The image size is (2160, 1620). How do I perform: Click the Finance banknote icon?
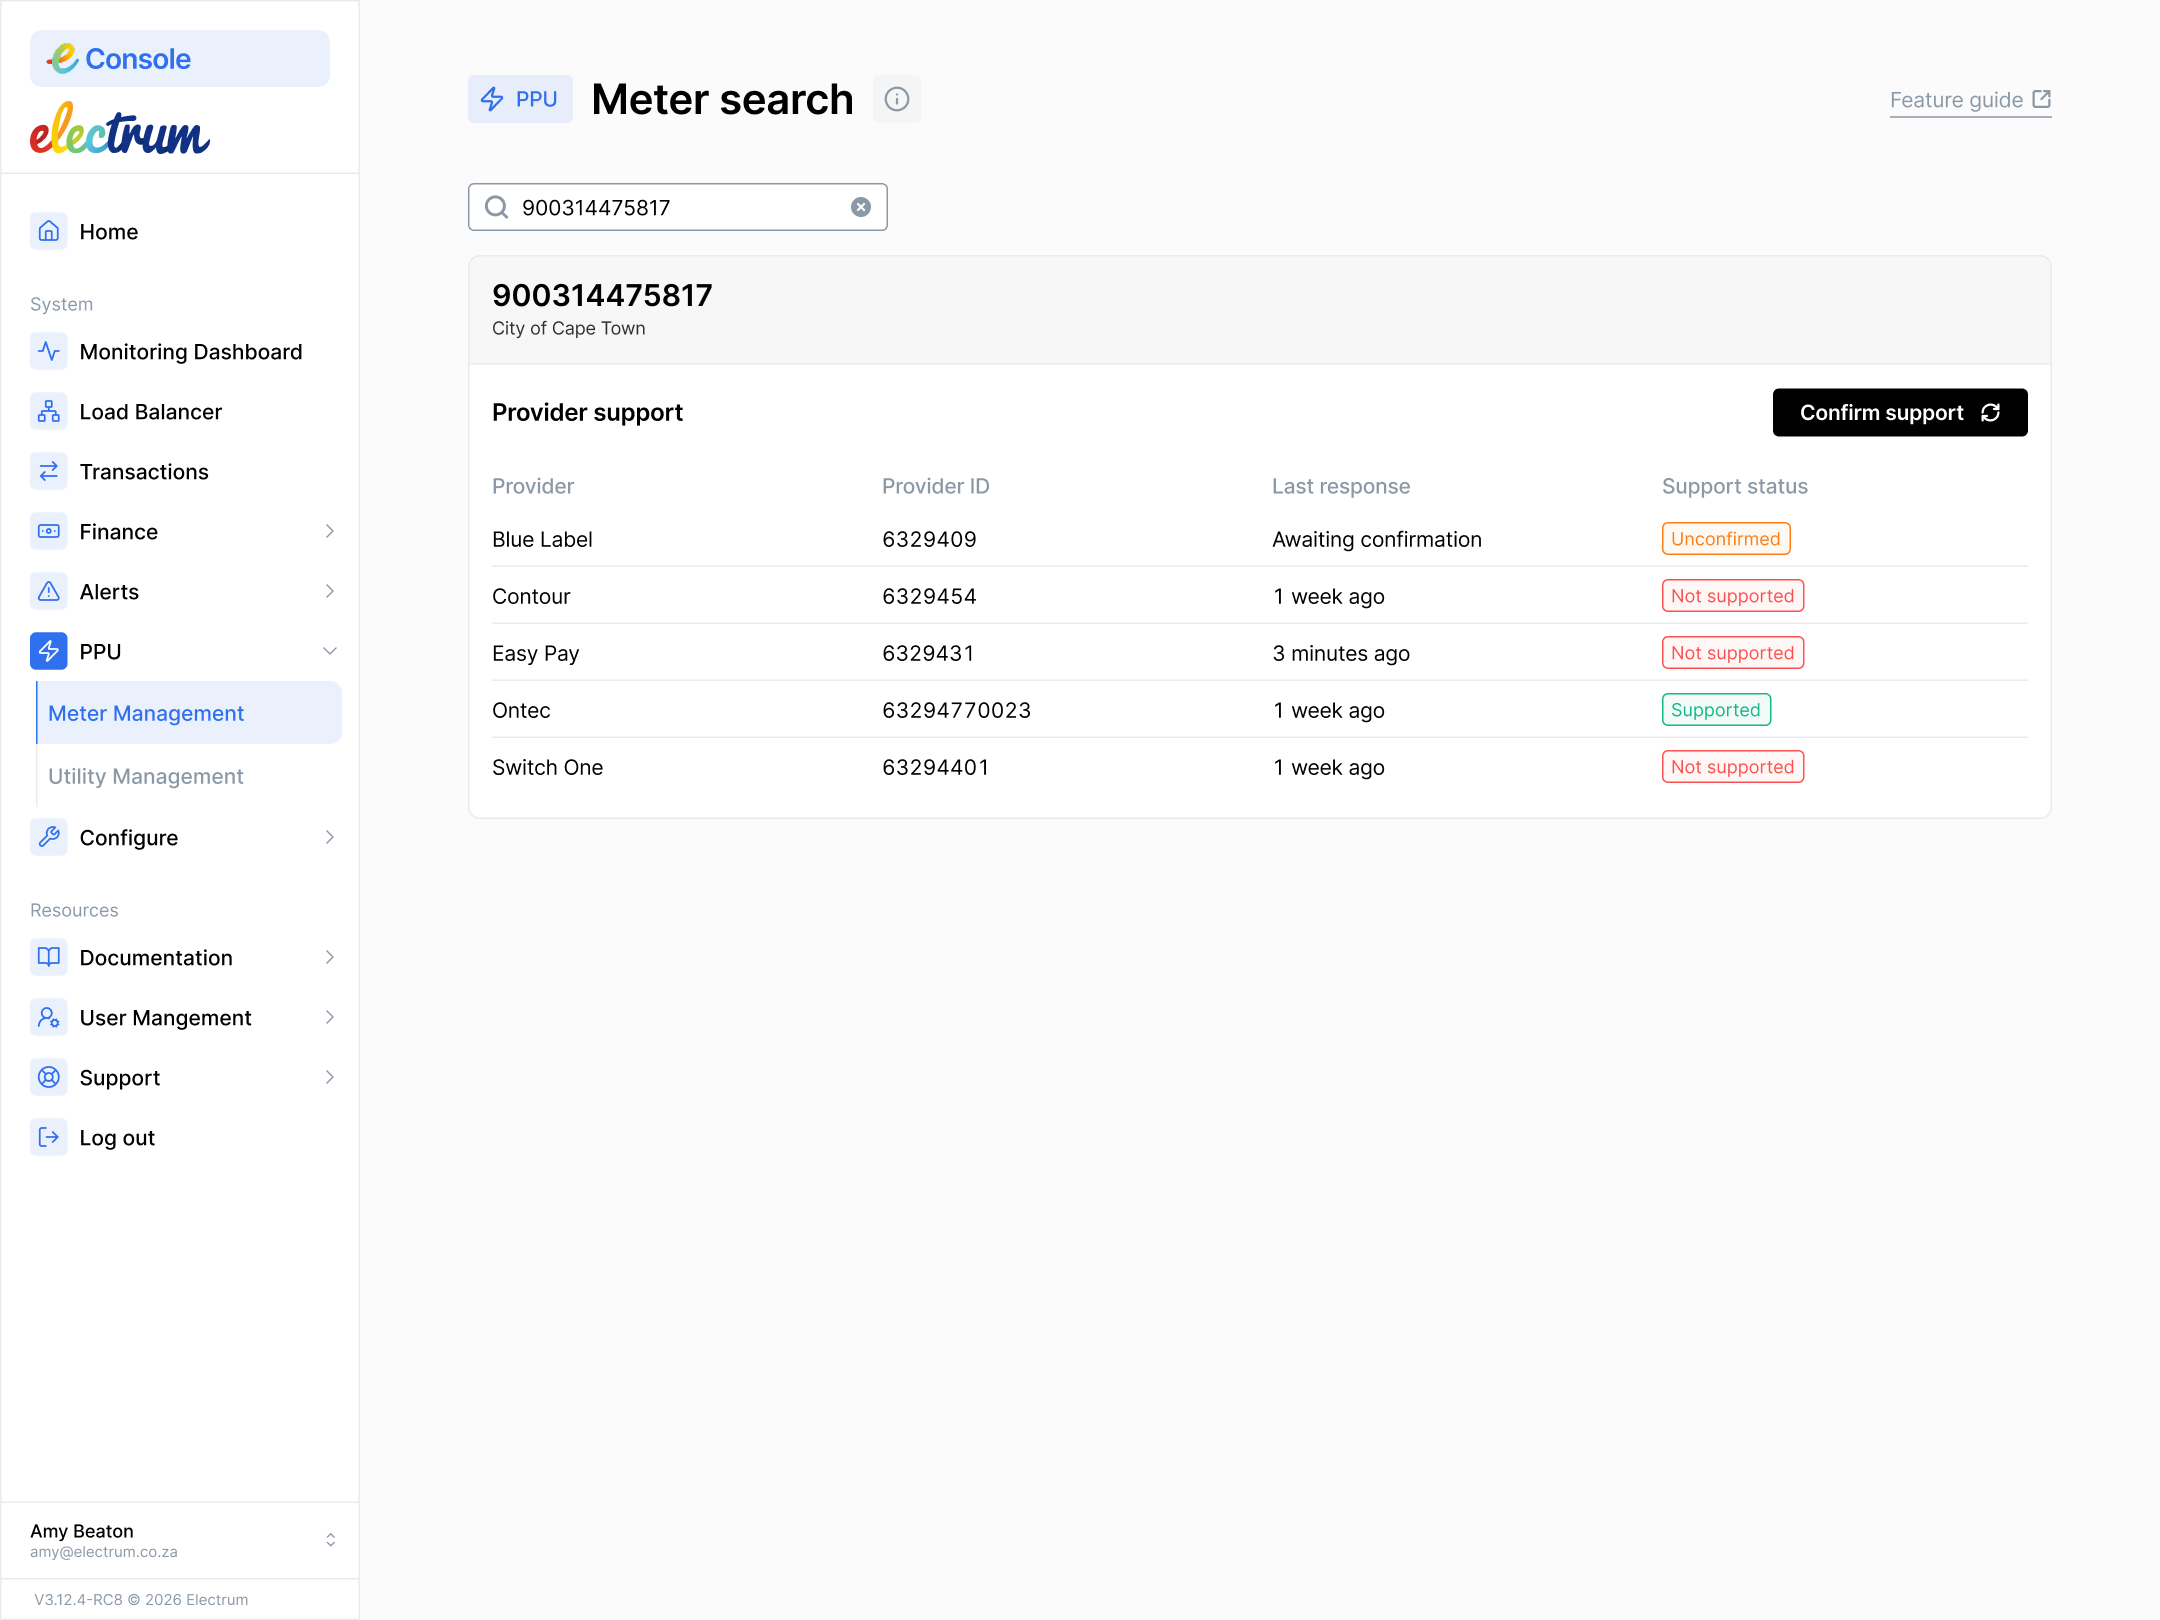click(49, 531)
